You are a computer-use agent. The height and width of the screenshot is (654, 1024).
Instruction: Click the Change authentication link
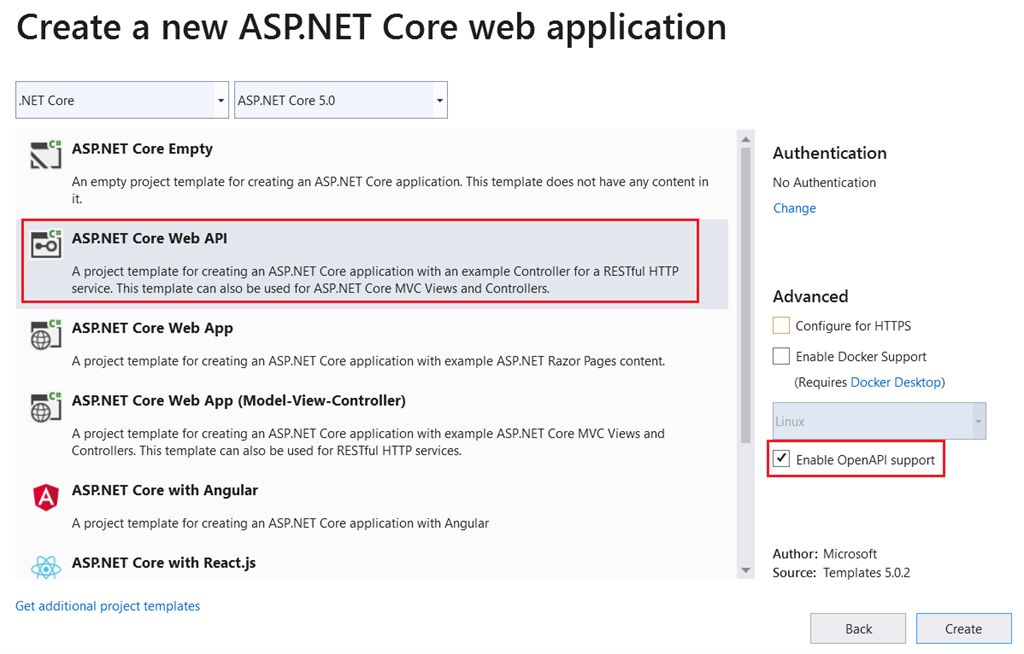[794, 208]
